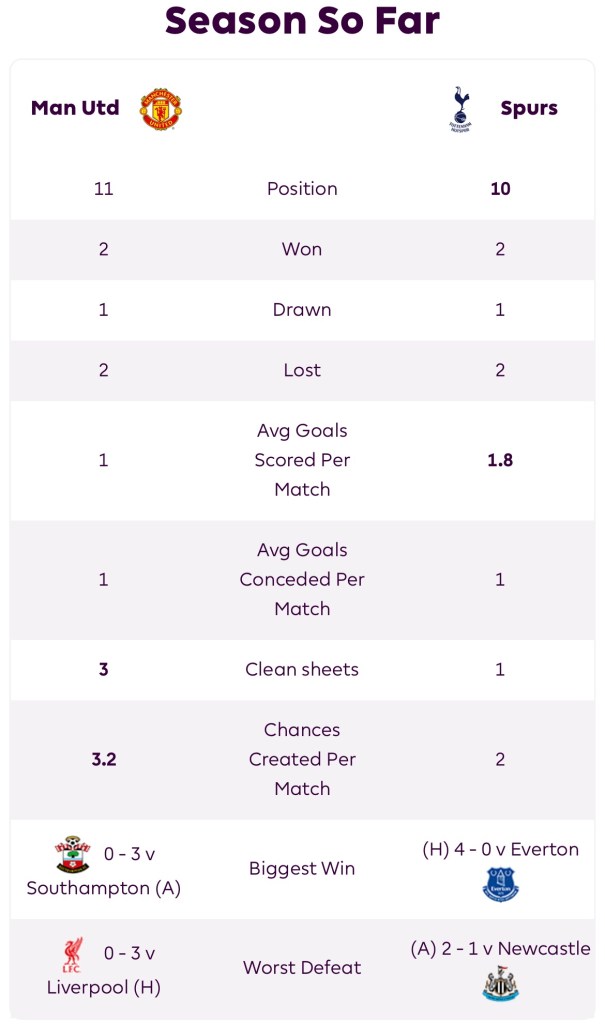
Task: Open the Spurs team name
Action: (x=529, y=108)
